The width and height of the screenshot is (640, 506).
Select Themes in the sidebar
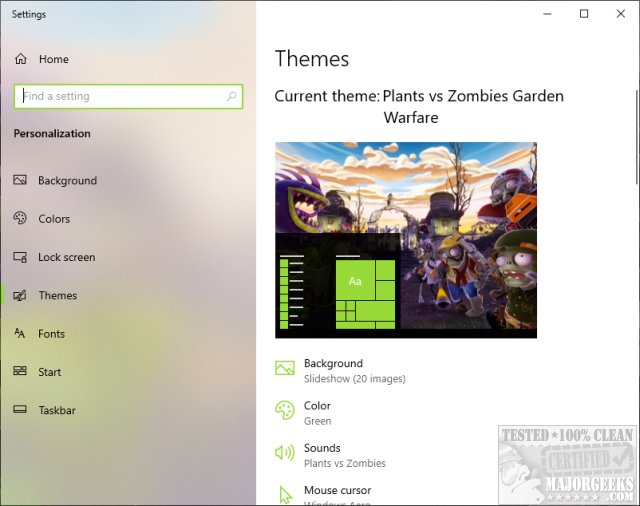click(58, 295)
